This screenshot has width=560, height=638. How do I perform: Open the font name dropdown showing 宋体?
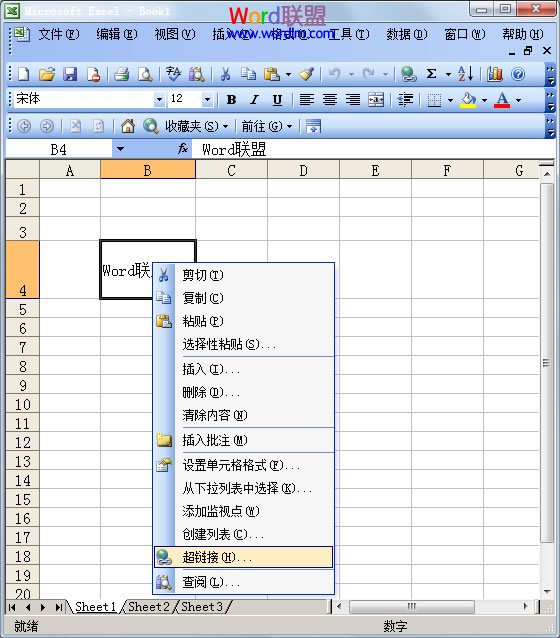point(159,99)
